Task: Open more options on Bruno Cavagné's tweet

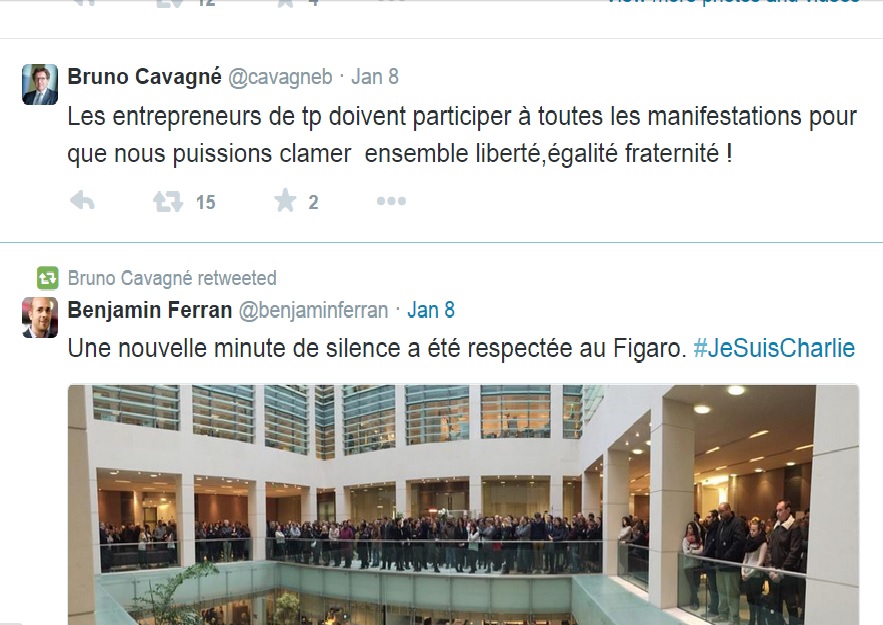Action: click(391, 201)
